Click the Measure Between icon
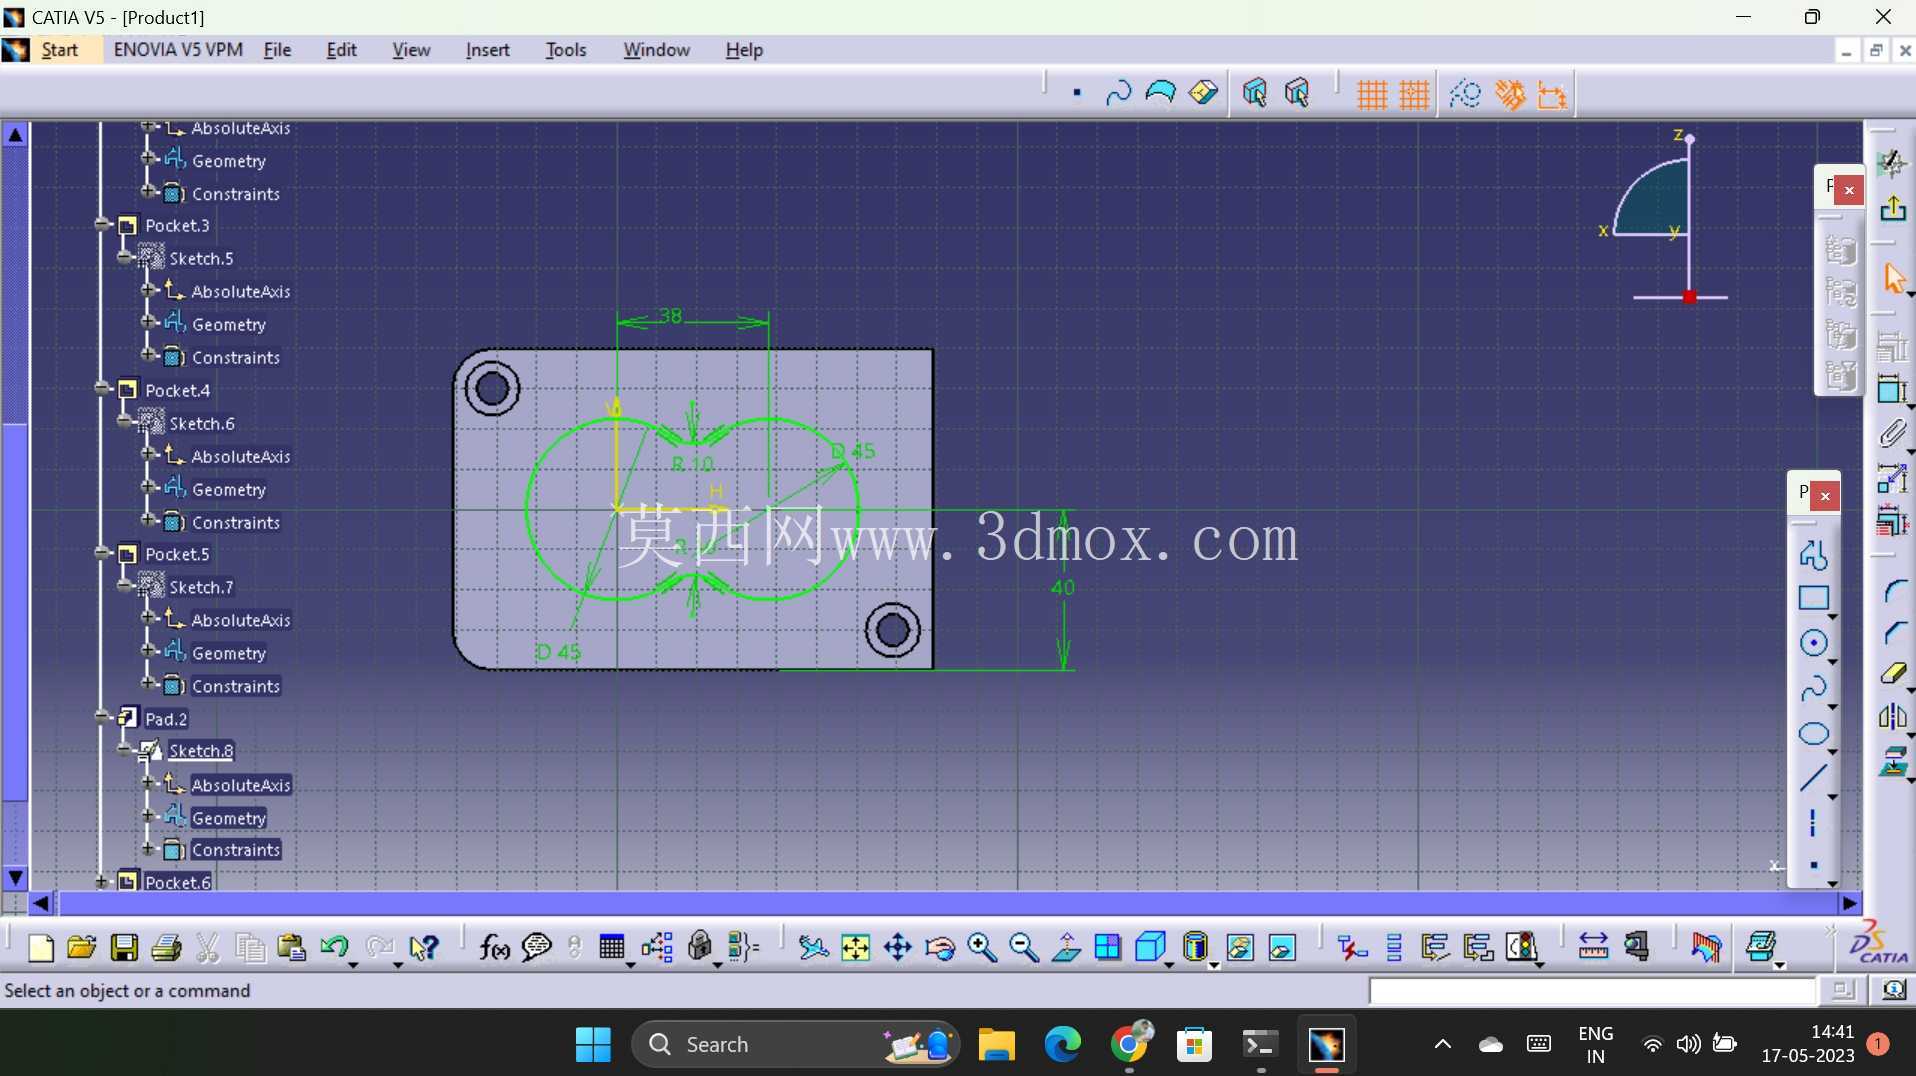 click(1593, 947)
